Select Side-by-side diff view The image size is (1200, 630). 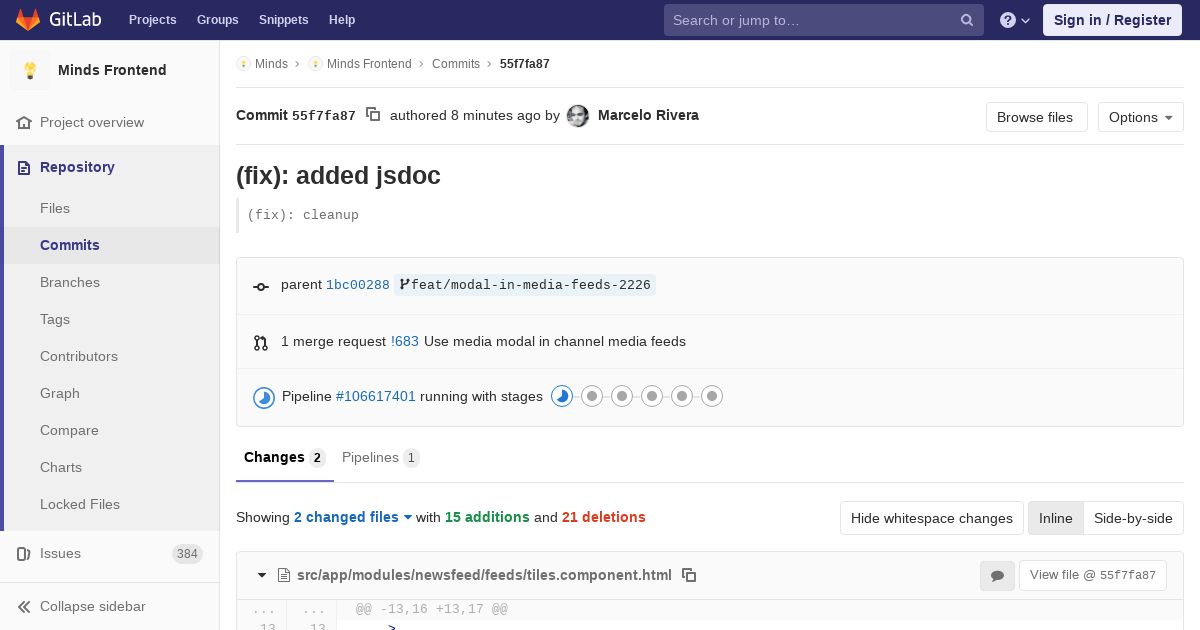point(1133,518)
